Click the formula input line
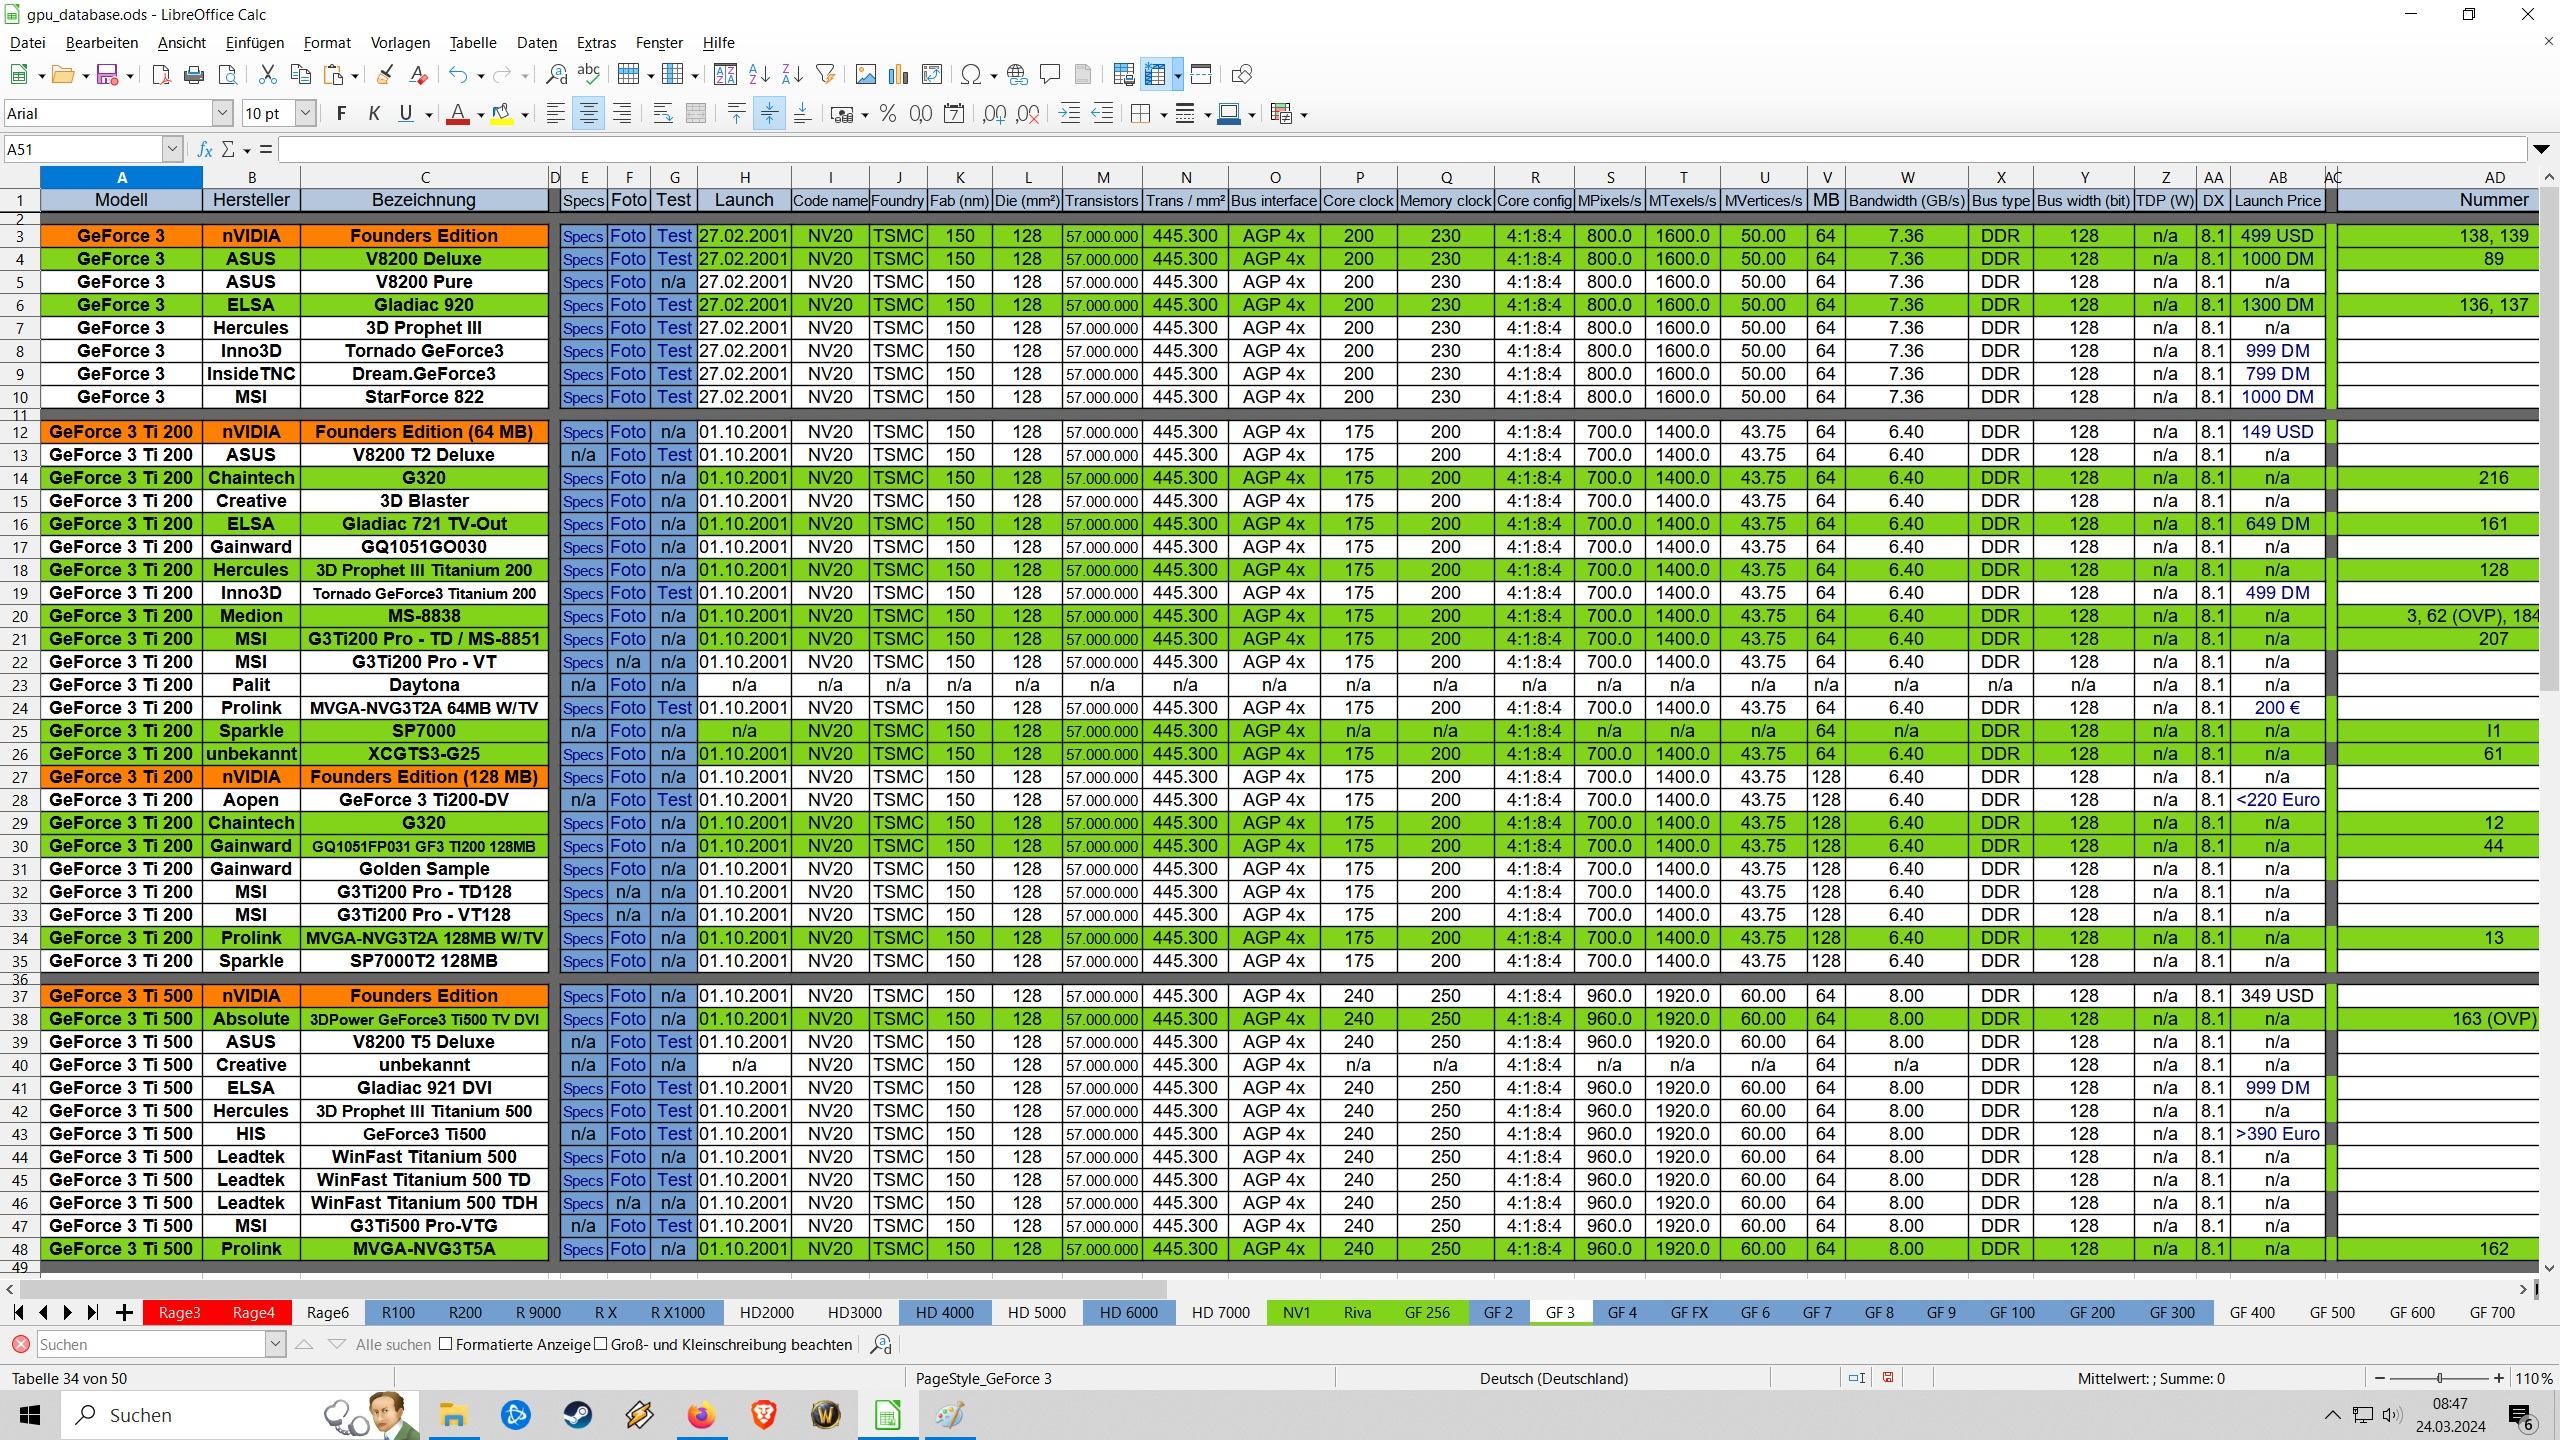 (1400, 150)
